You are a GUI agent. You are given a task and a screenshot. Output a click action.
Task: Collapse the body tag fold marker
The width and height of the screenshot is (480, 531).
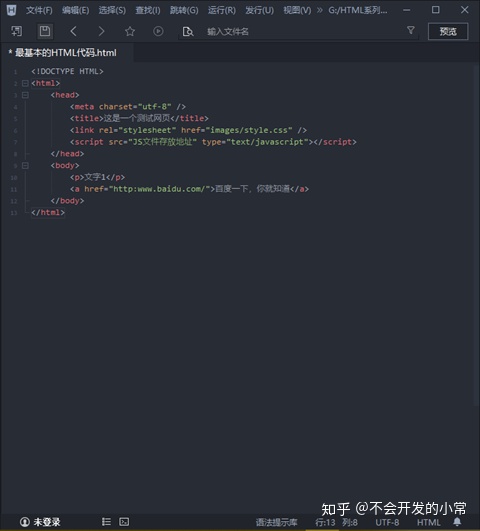25,166
